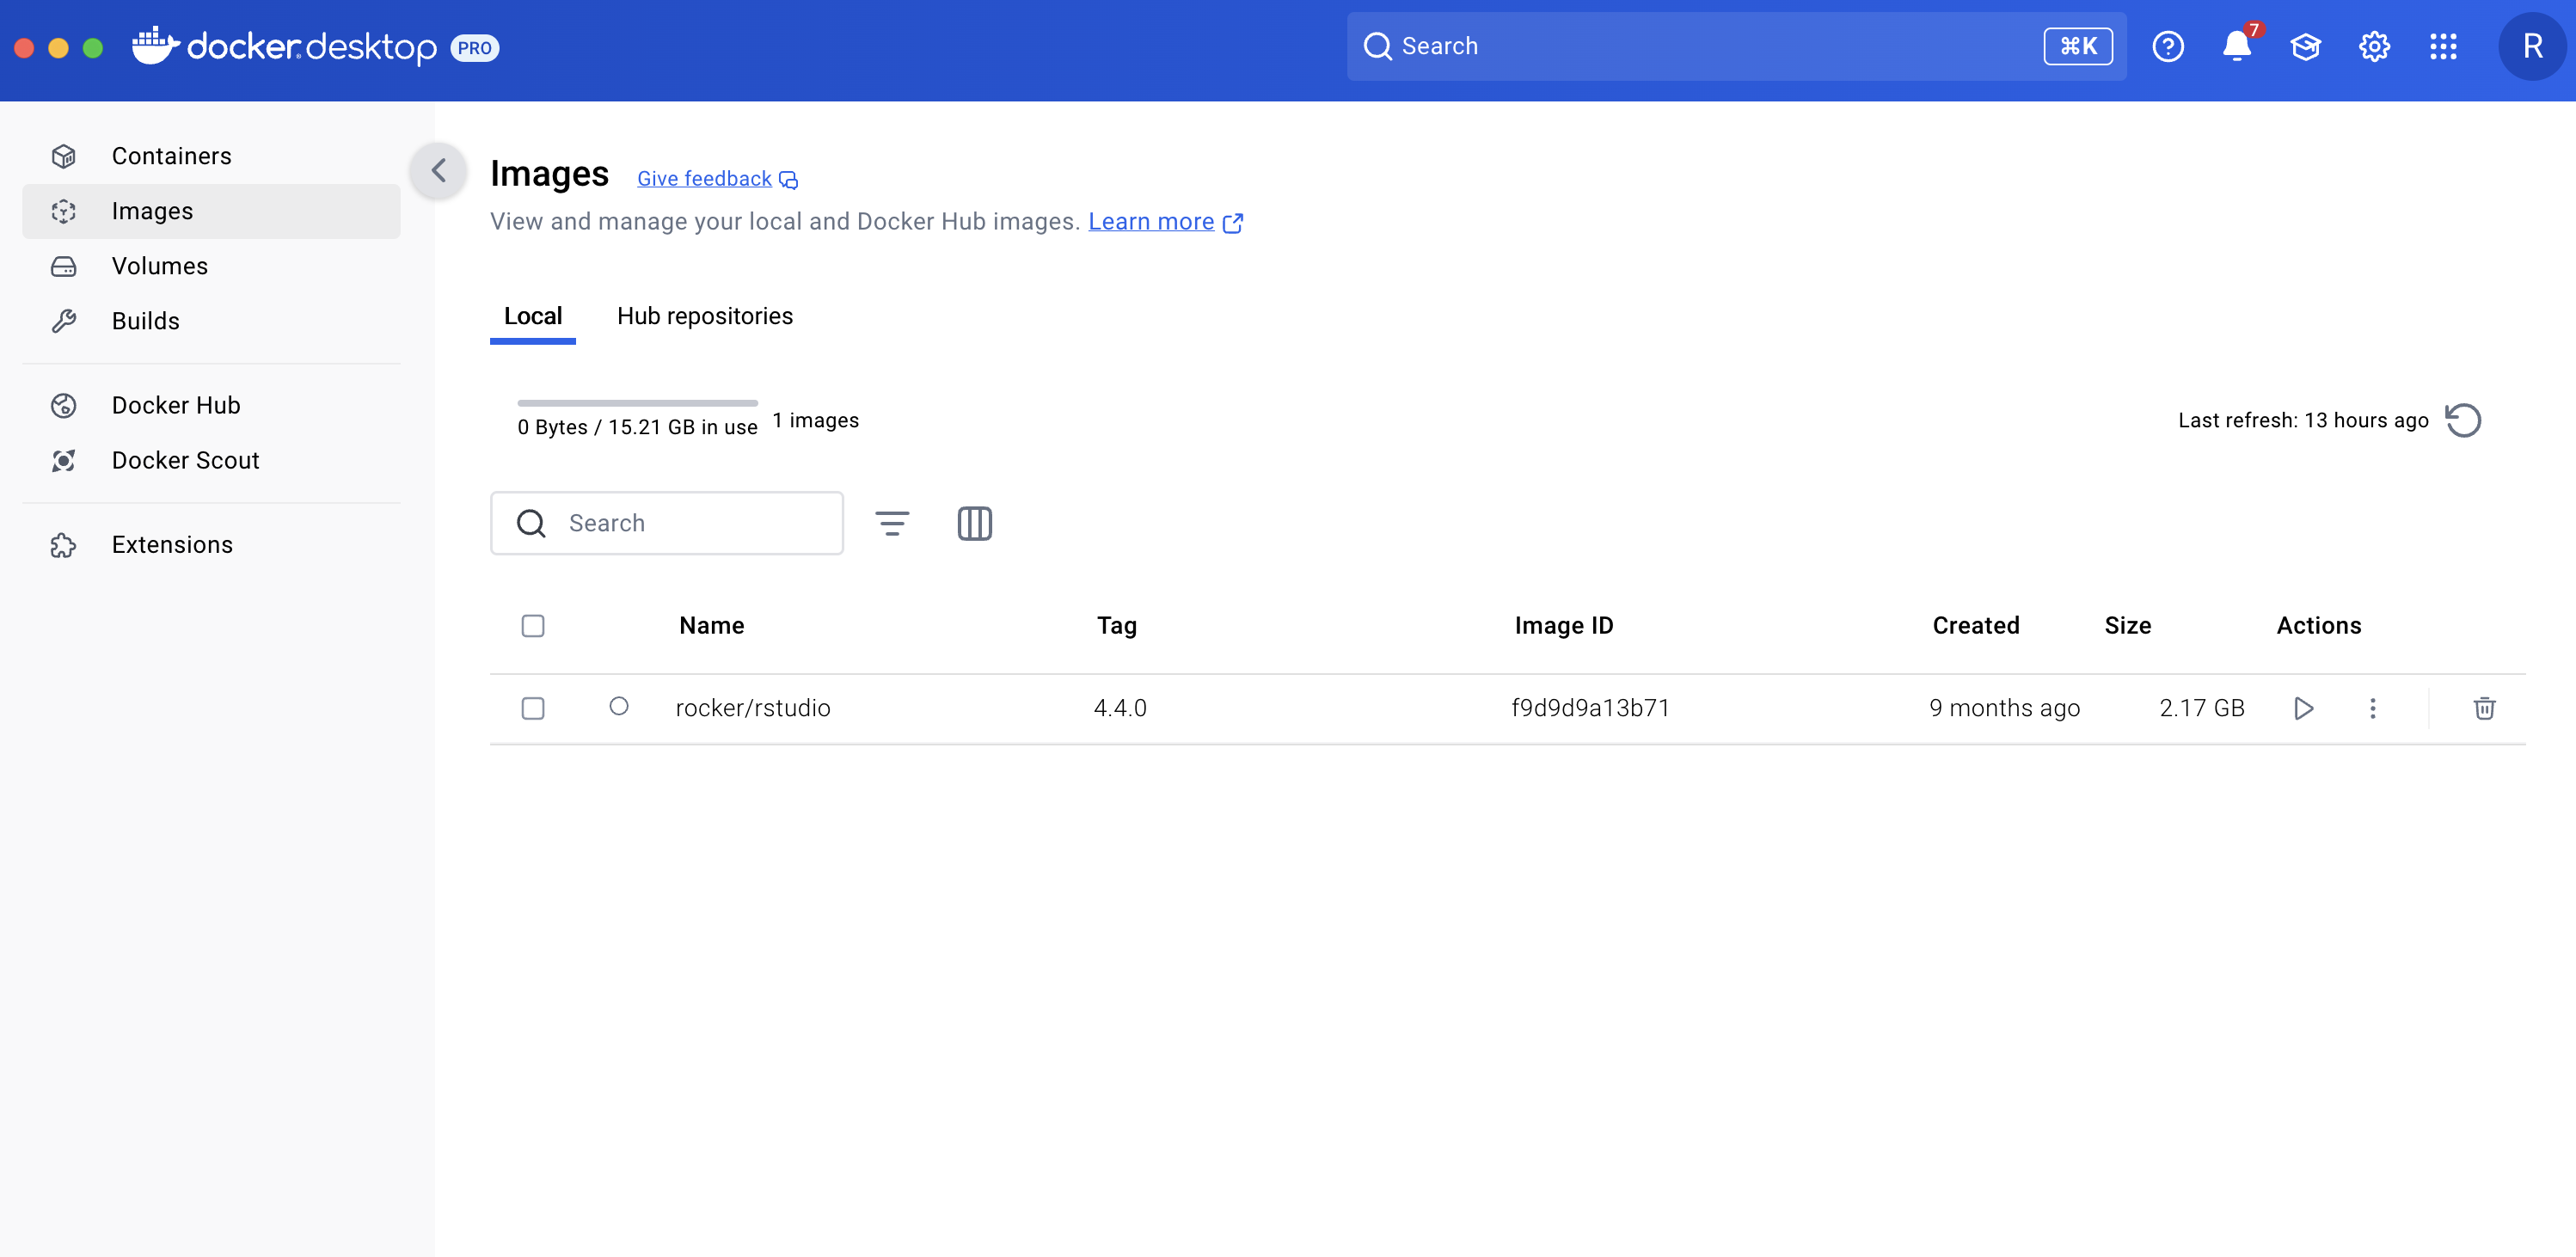Image resolution: width=2576 pixels, height=1257 pixels.
Task: Click the disk usage bar
Action: tap(637, 403)
